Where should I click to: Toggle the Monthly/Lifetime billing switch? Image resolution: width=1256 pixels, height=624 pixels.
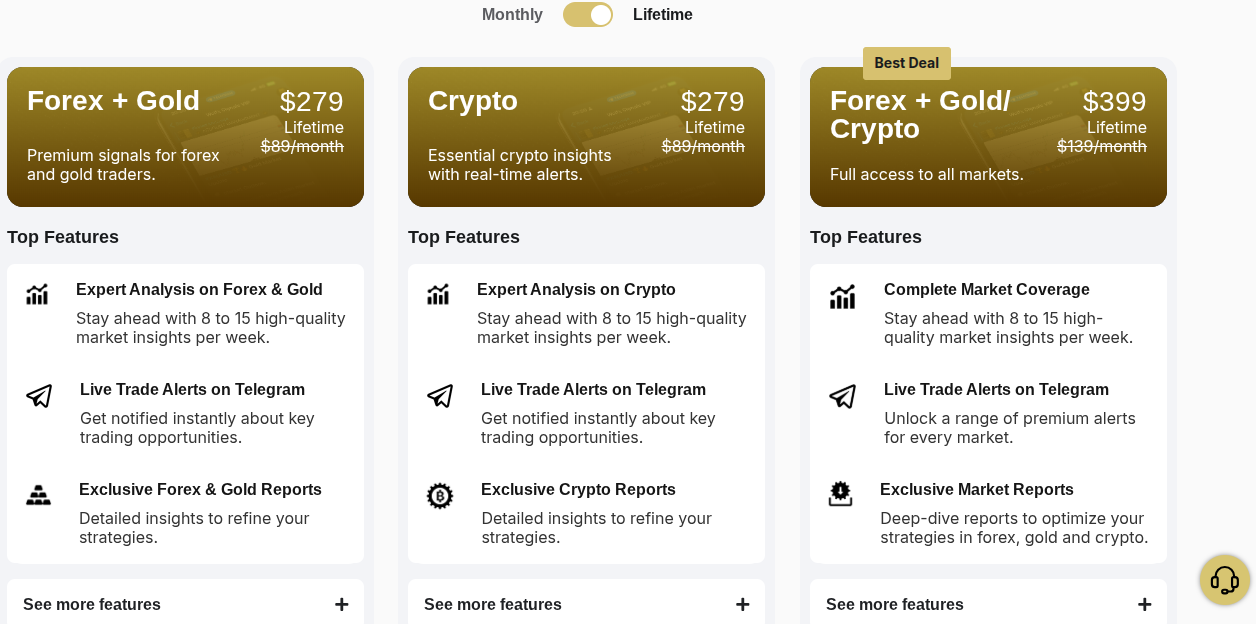pyautogui.click(x=588, y=15)
